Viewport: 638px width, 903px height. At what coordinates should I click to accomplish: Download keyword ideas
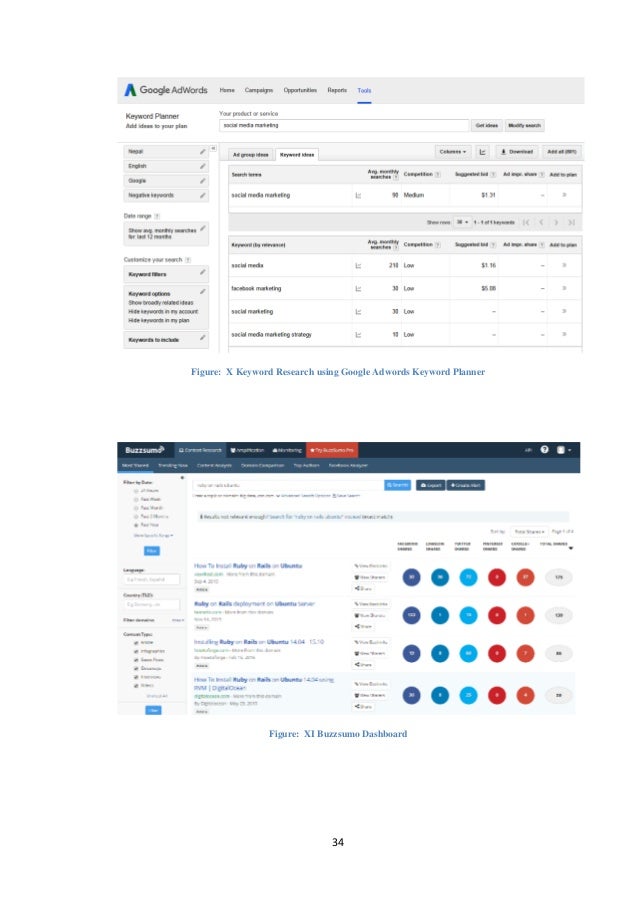click(x=517, y=152)
